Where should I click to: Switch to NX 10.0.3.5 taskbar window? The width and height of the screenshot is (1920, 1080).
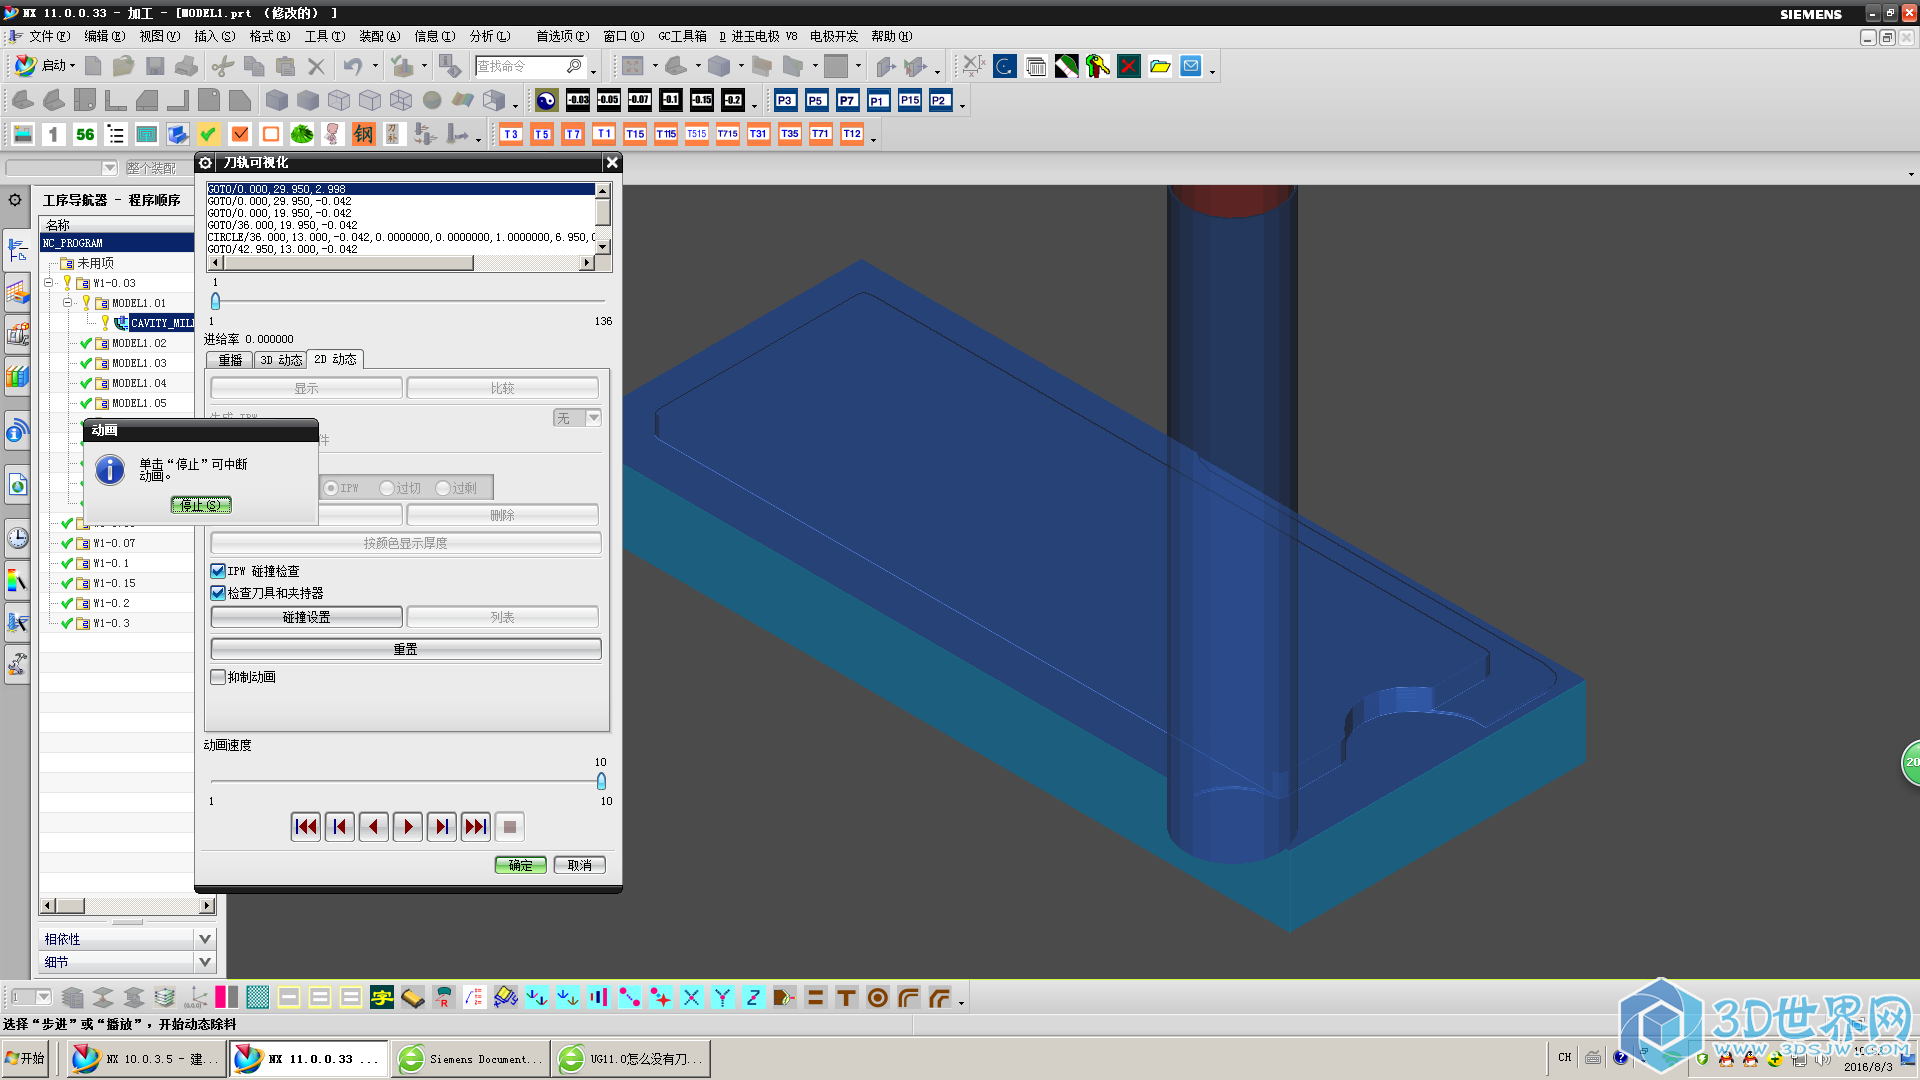pyautogui.click(x=145, y=1059)
